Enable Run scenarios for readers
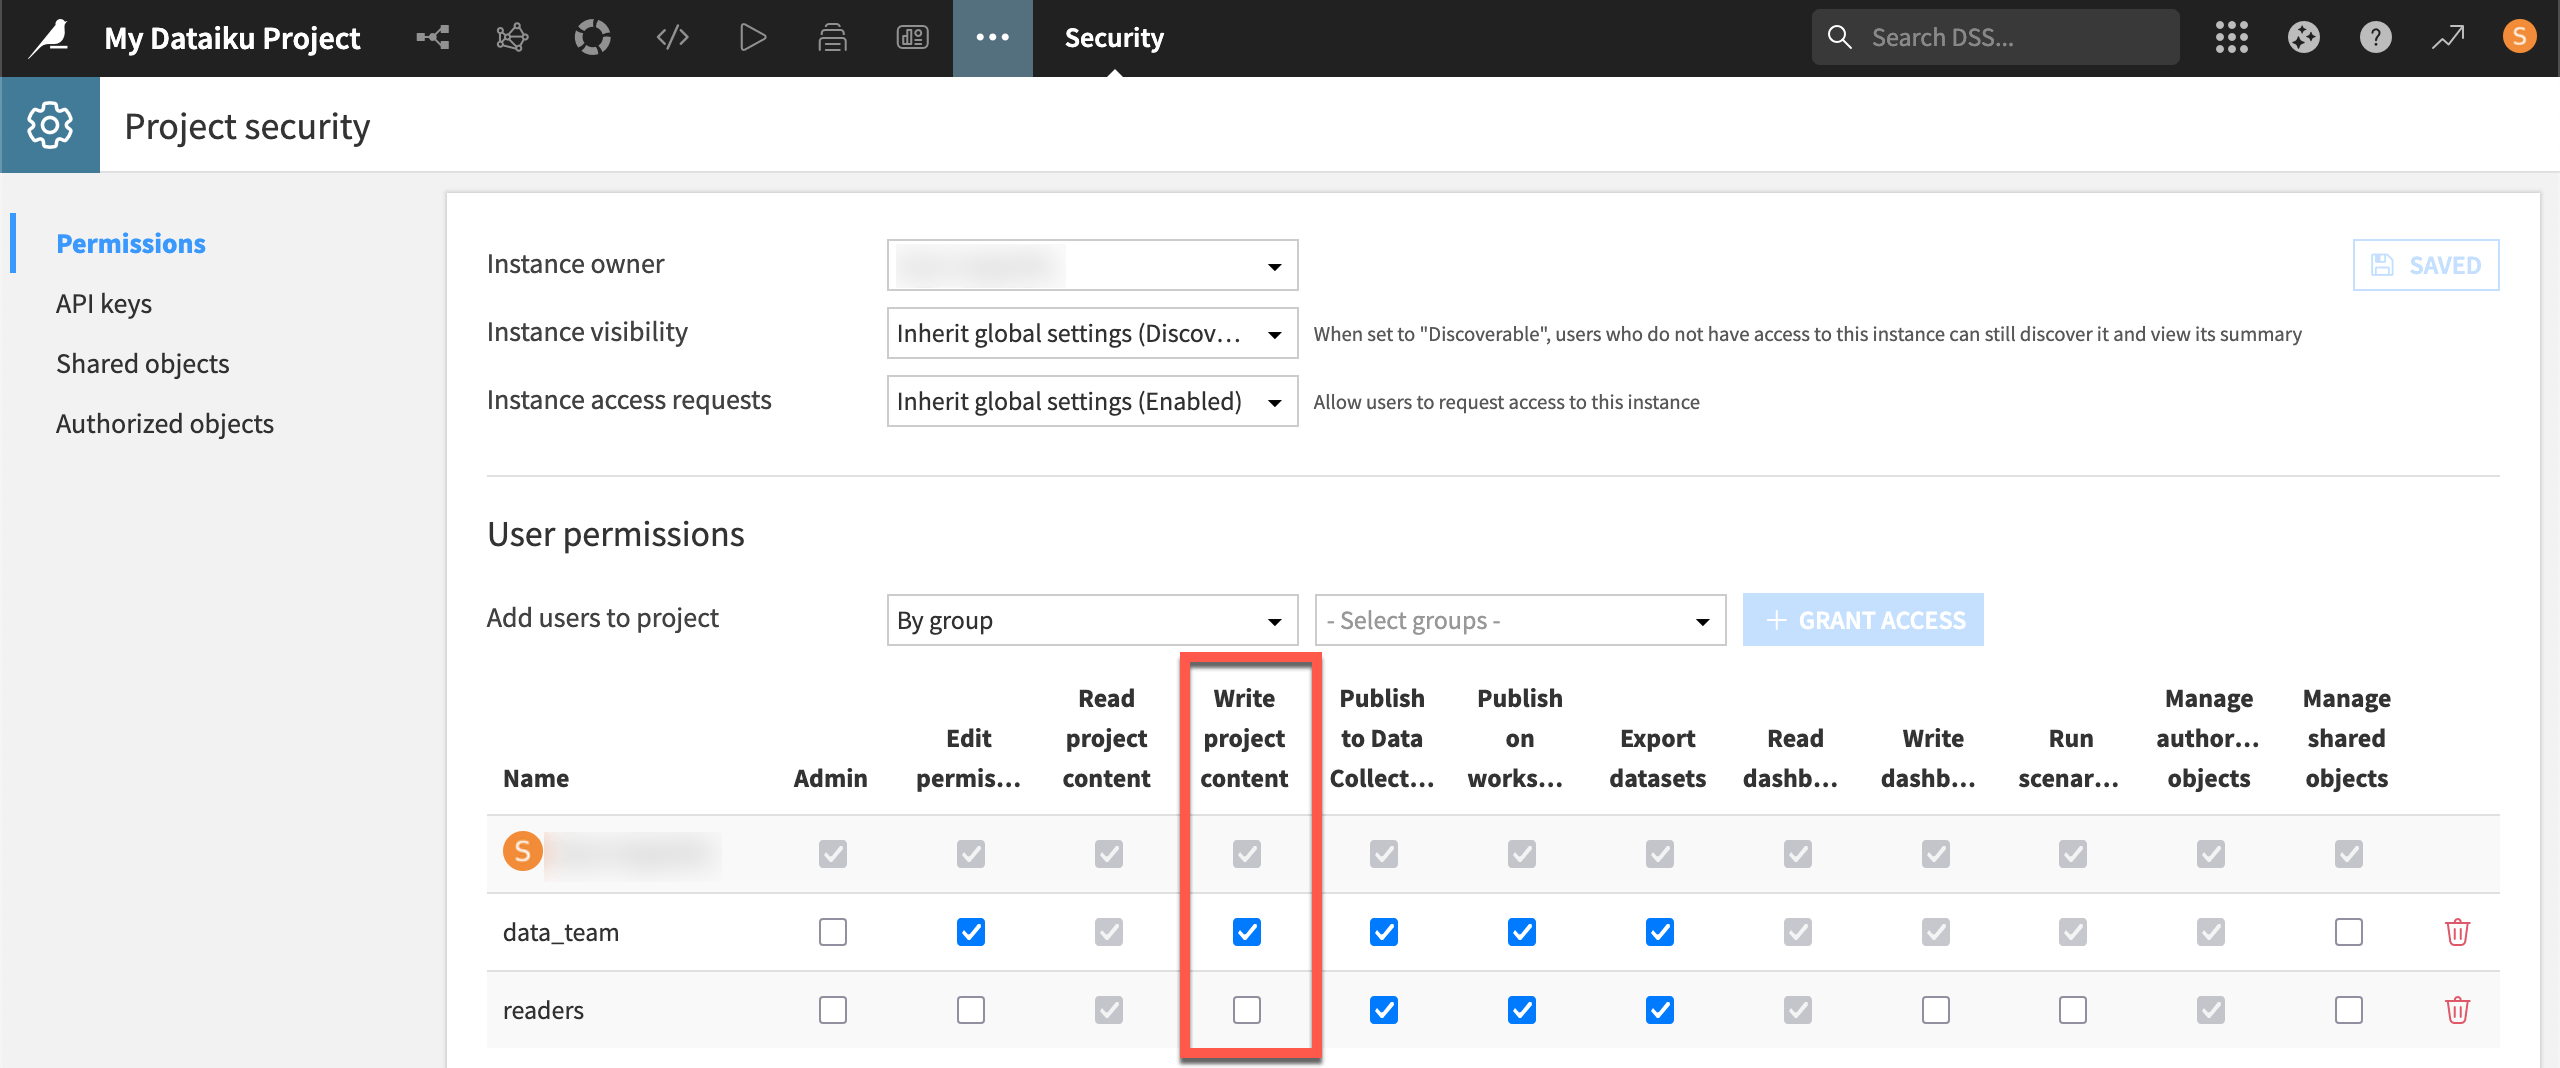This screenshot has width=2560, height=1068. 2072,1010
